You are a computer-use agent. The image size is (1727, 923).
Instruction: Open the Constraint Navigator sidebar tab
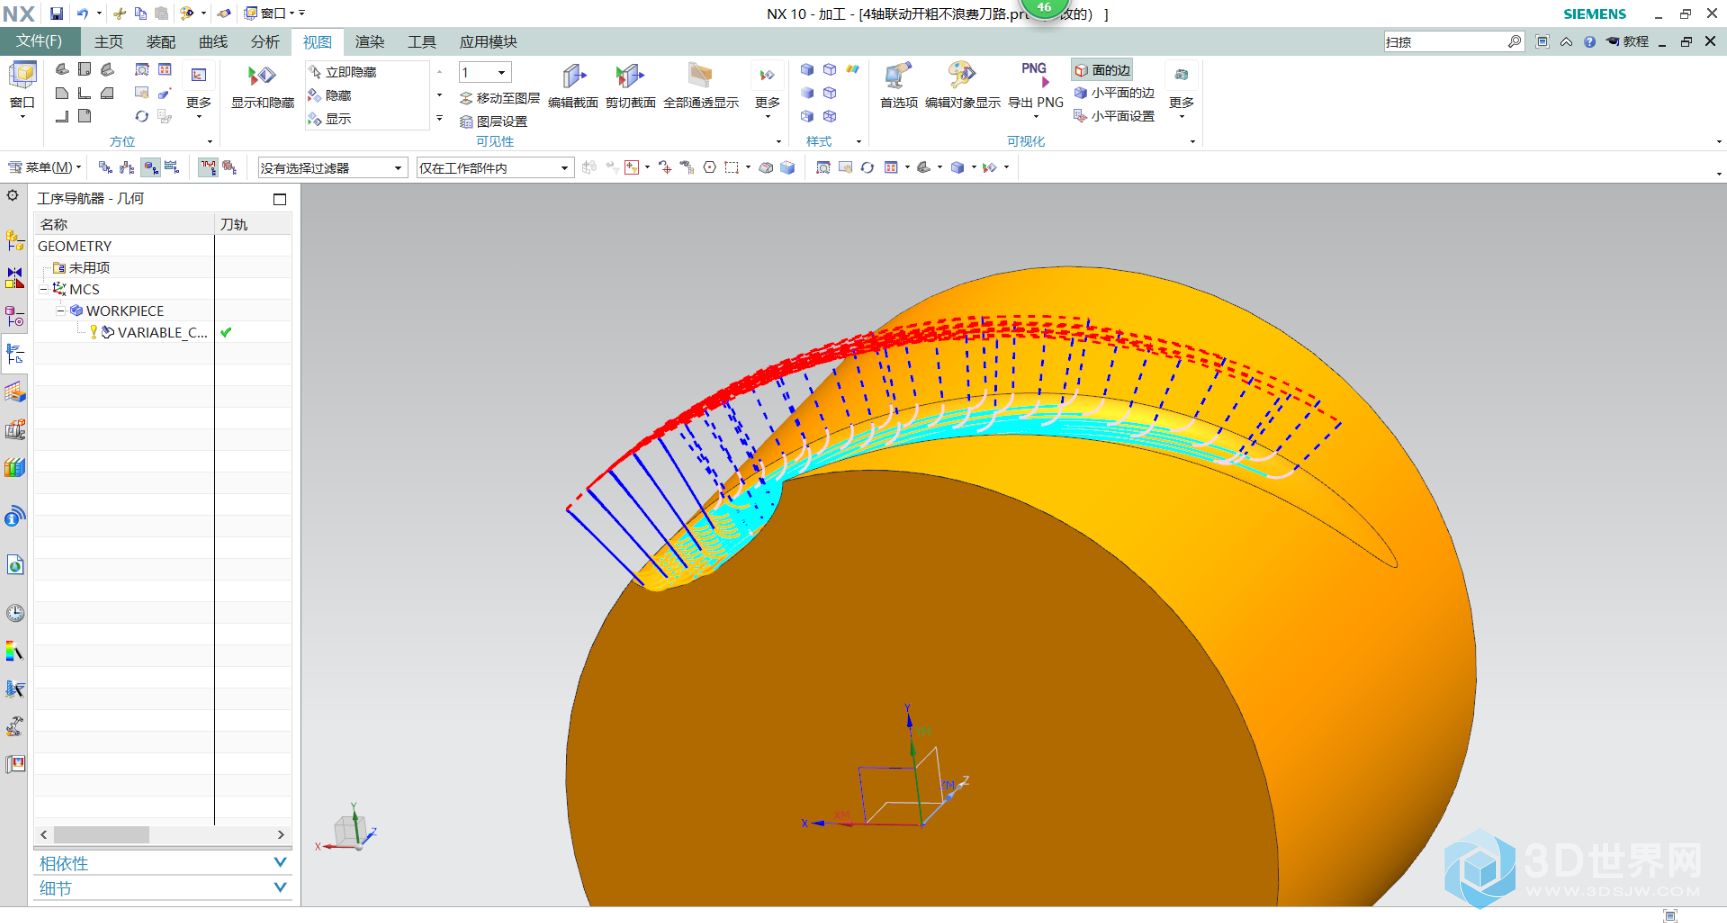[14, 278]
